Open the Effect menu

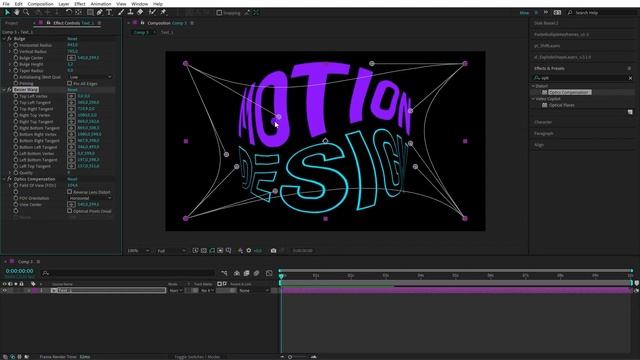pos(80,4)
